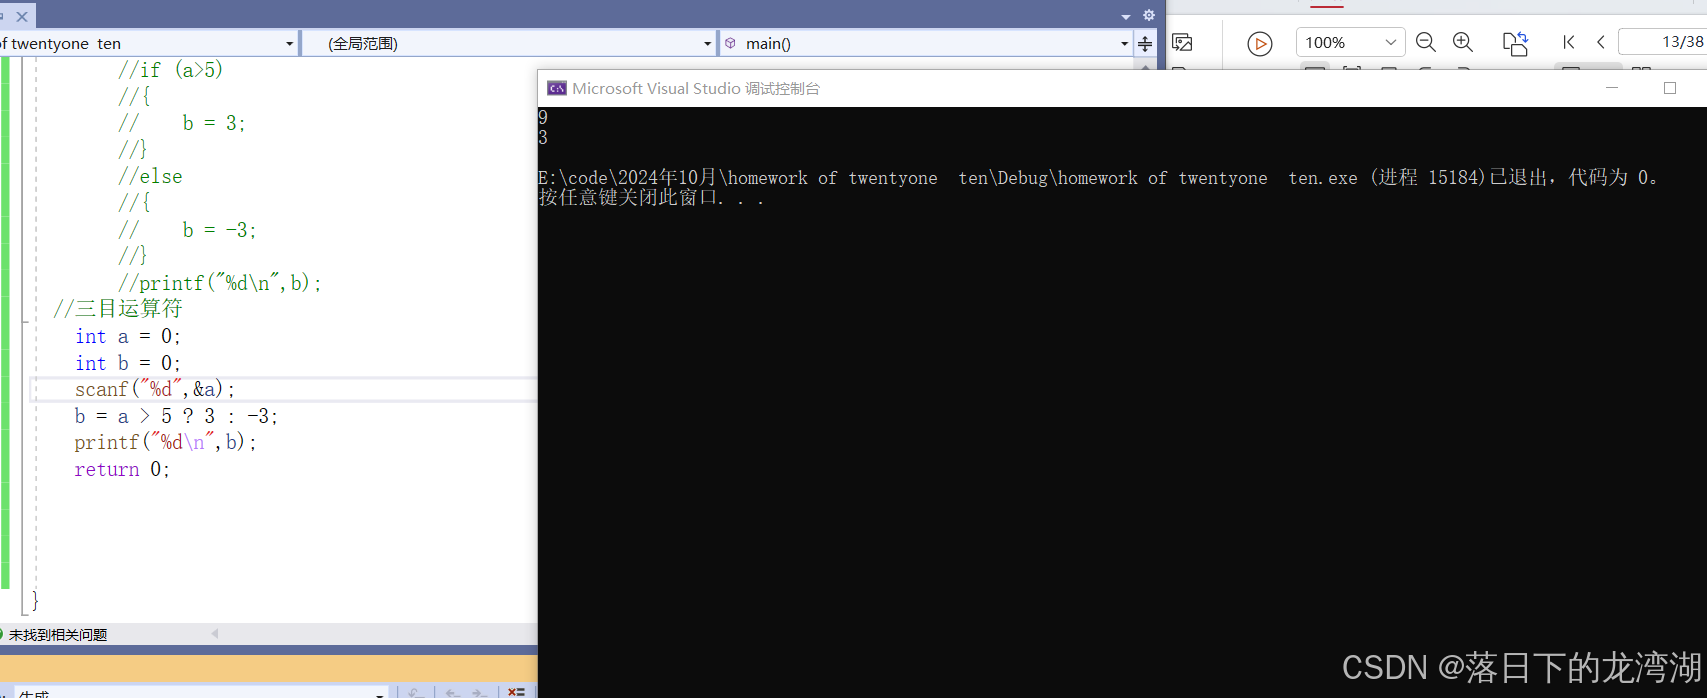Click the image tool icon in PDF viewer

1182,42
